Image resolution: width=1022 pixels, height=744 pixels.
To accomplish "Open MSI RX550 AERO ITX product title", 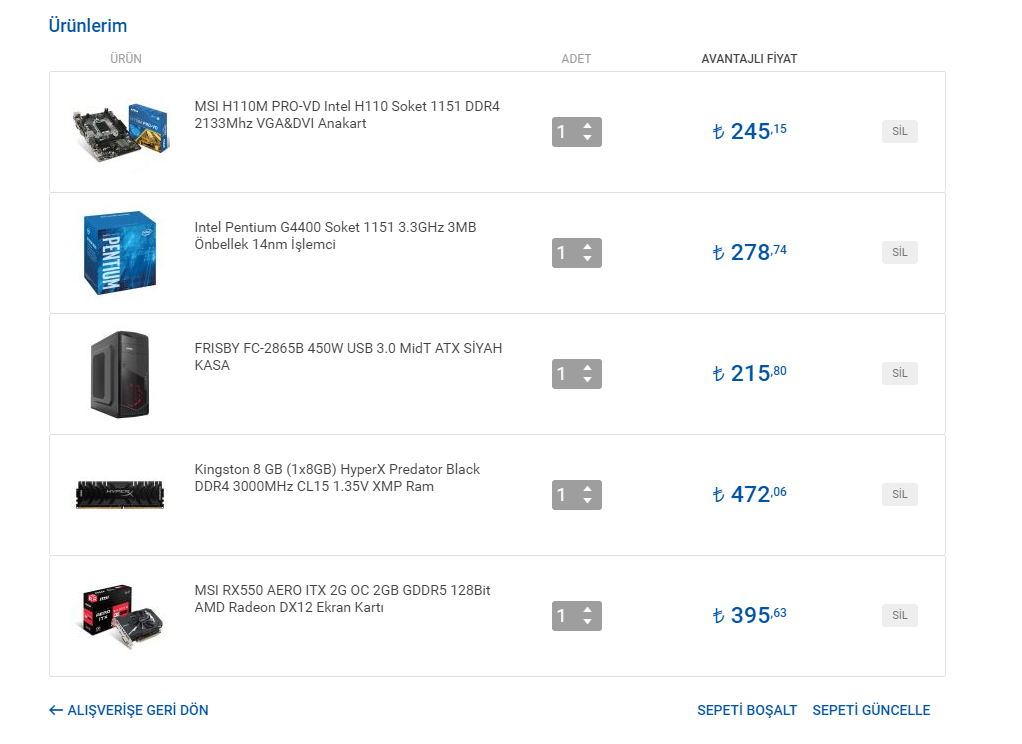I will coord(342,599).
